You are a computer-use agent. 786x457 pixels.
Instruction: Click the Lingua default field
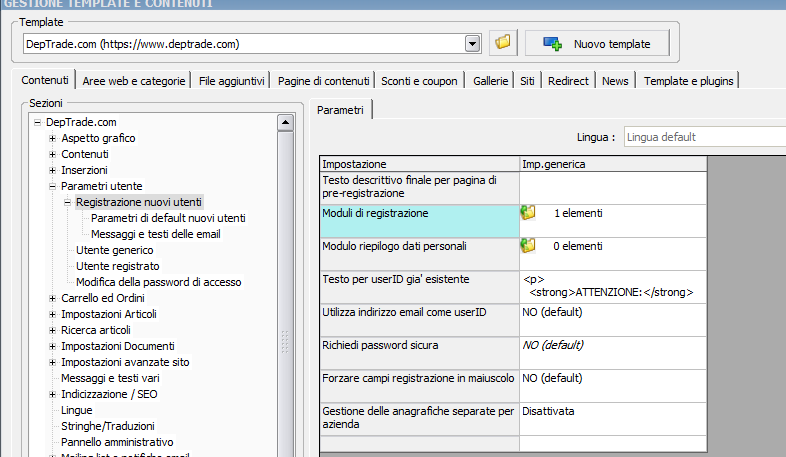click(705, 137)
